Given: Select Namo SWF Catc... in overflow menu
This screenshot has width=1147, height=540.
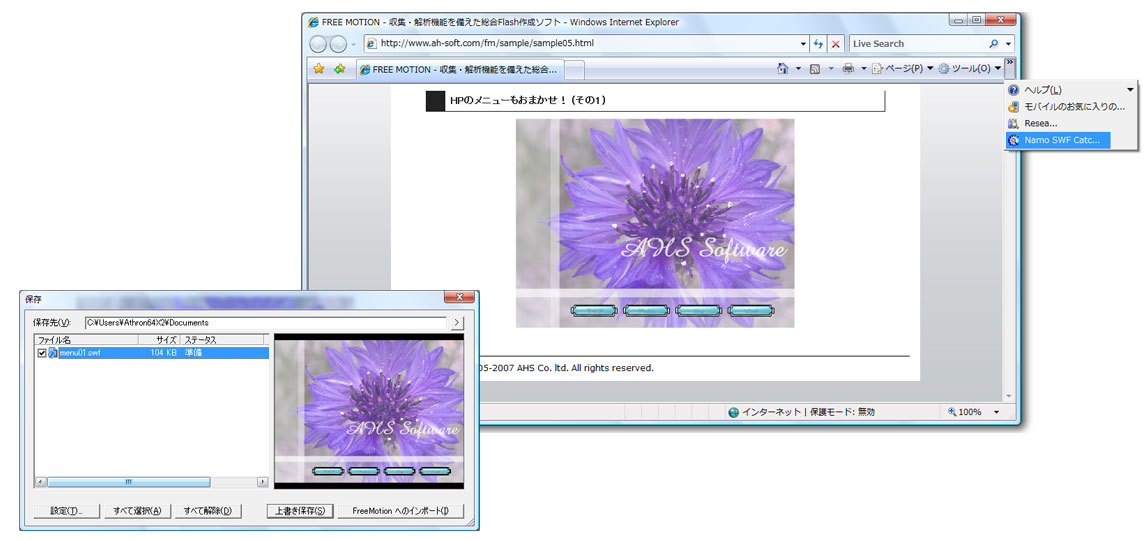Looking at the screenshot, I should tap(1058, 140).
